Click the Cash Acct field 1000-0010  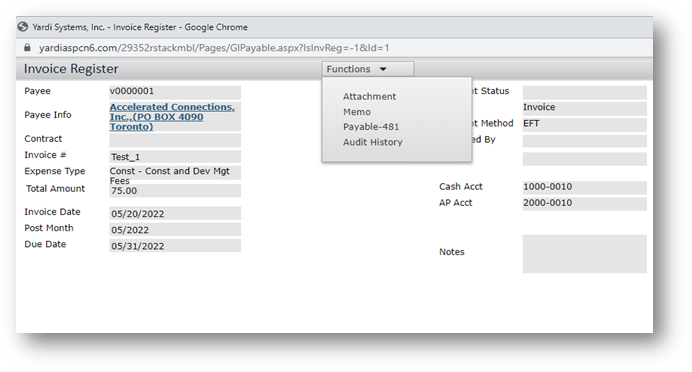pos(584,187)
